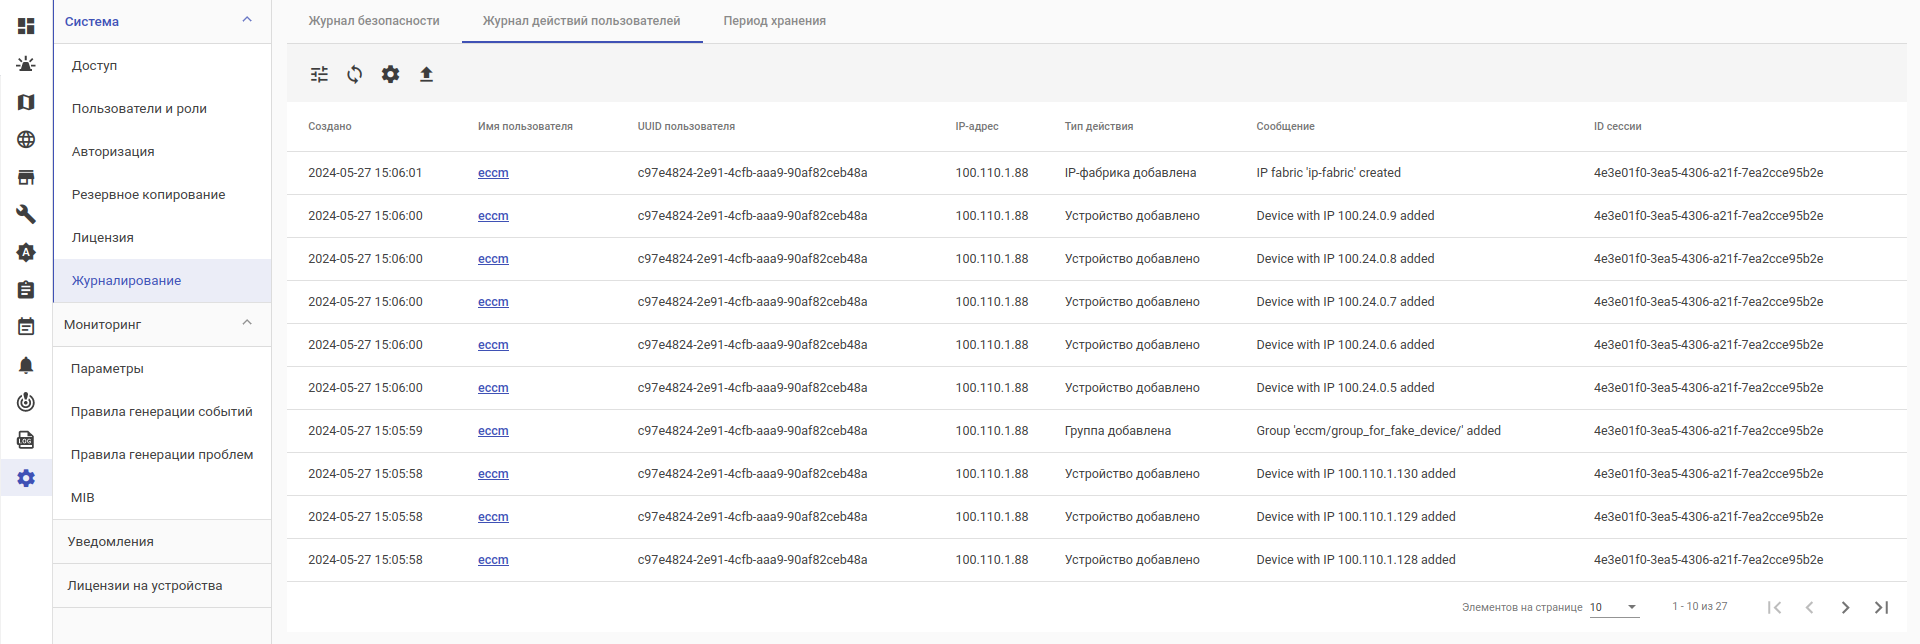
Task: Switch to the Период хранения tab
Action: tap(775, 21)
